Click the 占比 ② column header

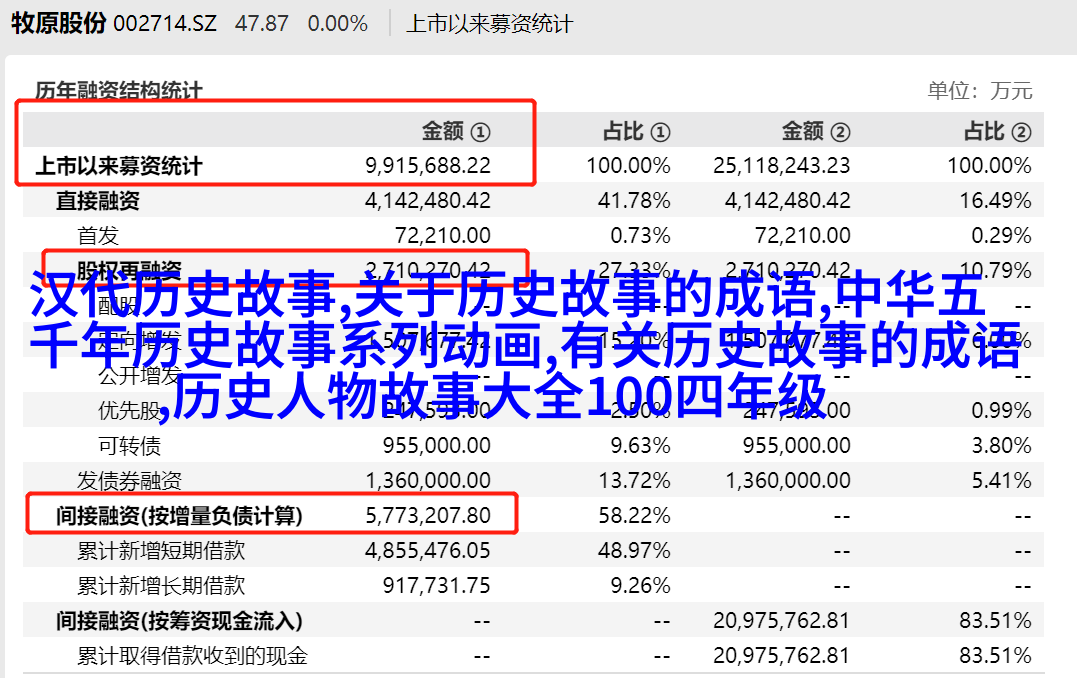[997, 131]
